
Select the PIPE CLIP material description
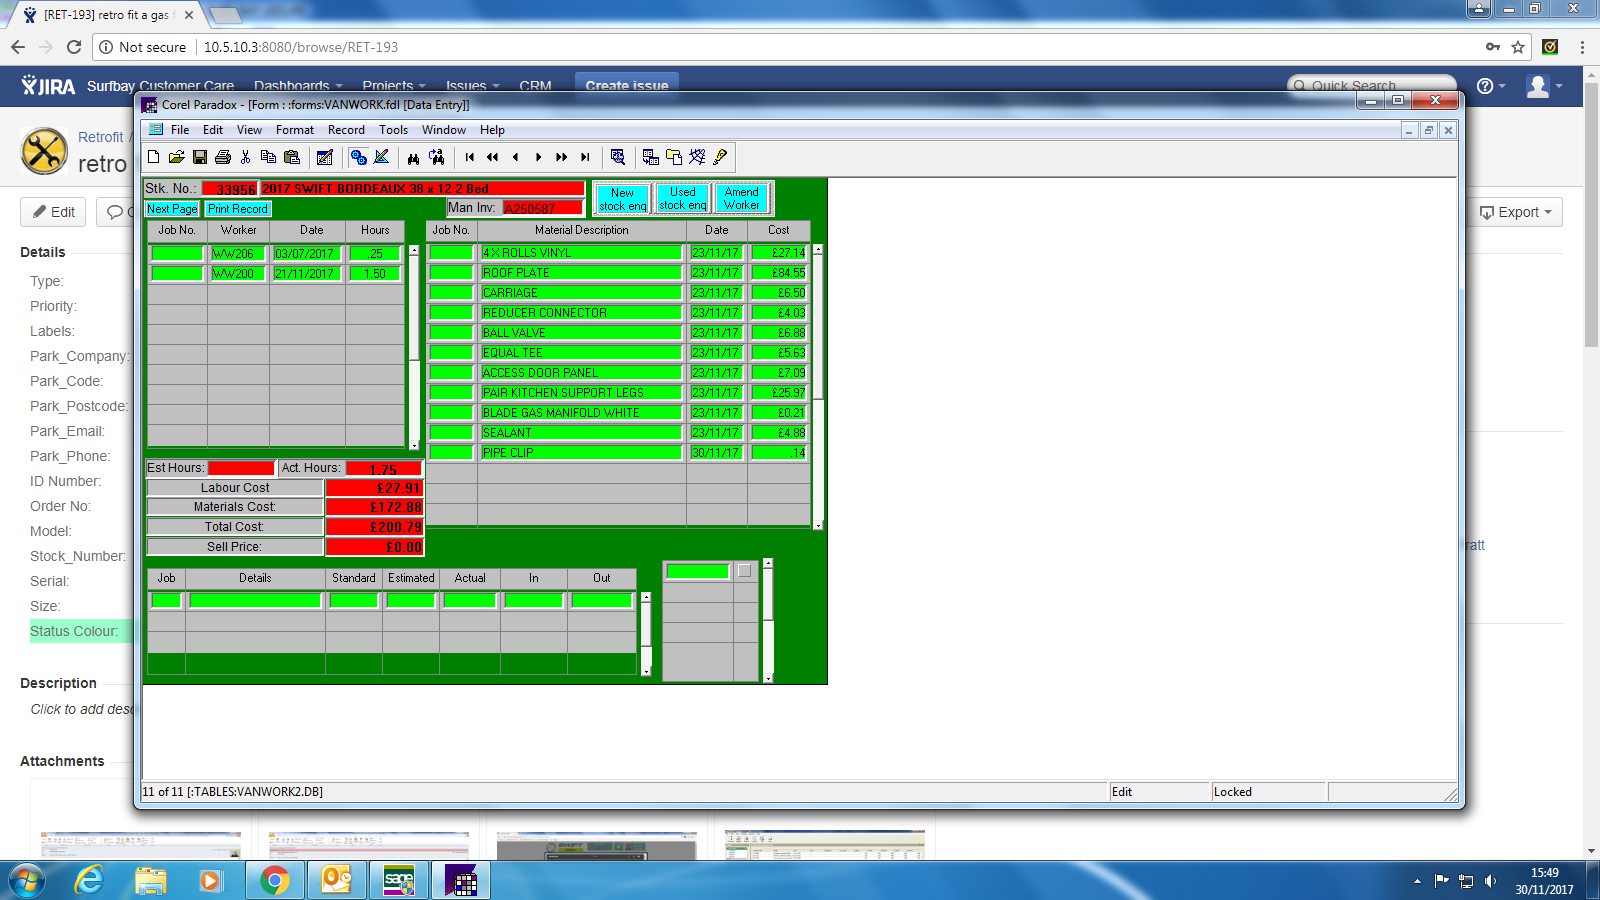click(581, 453)
